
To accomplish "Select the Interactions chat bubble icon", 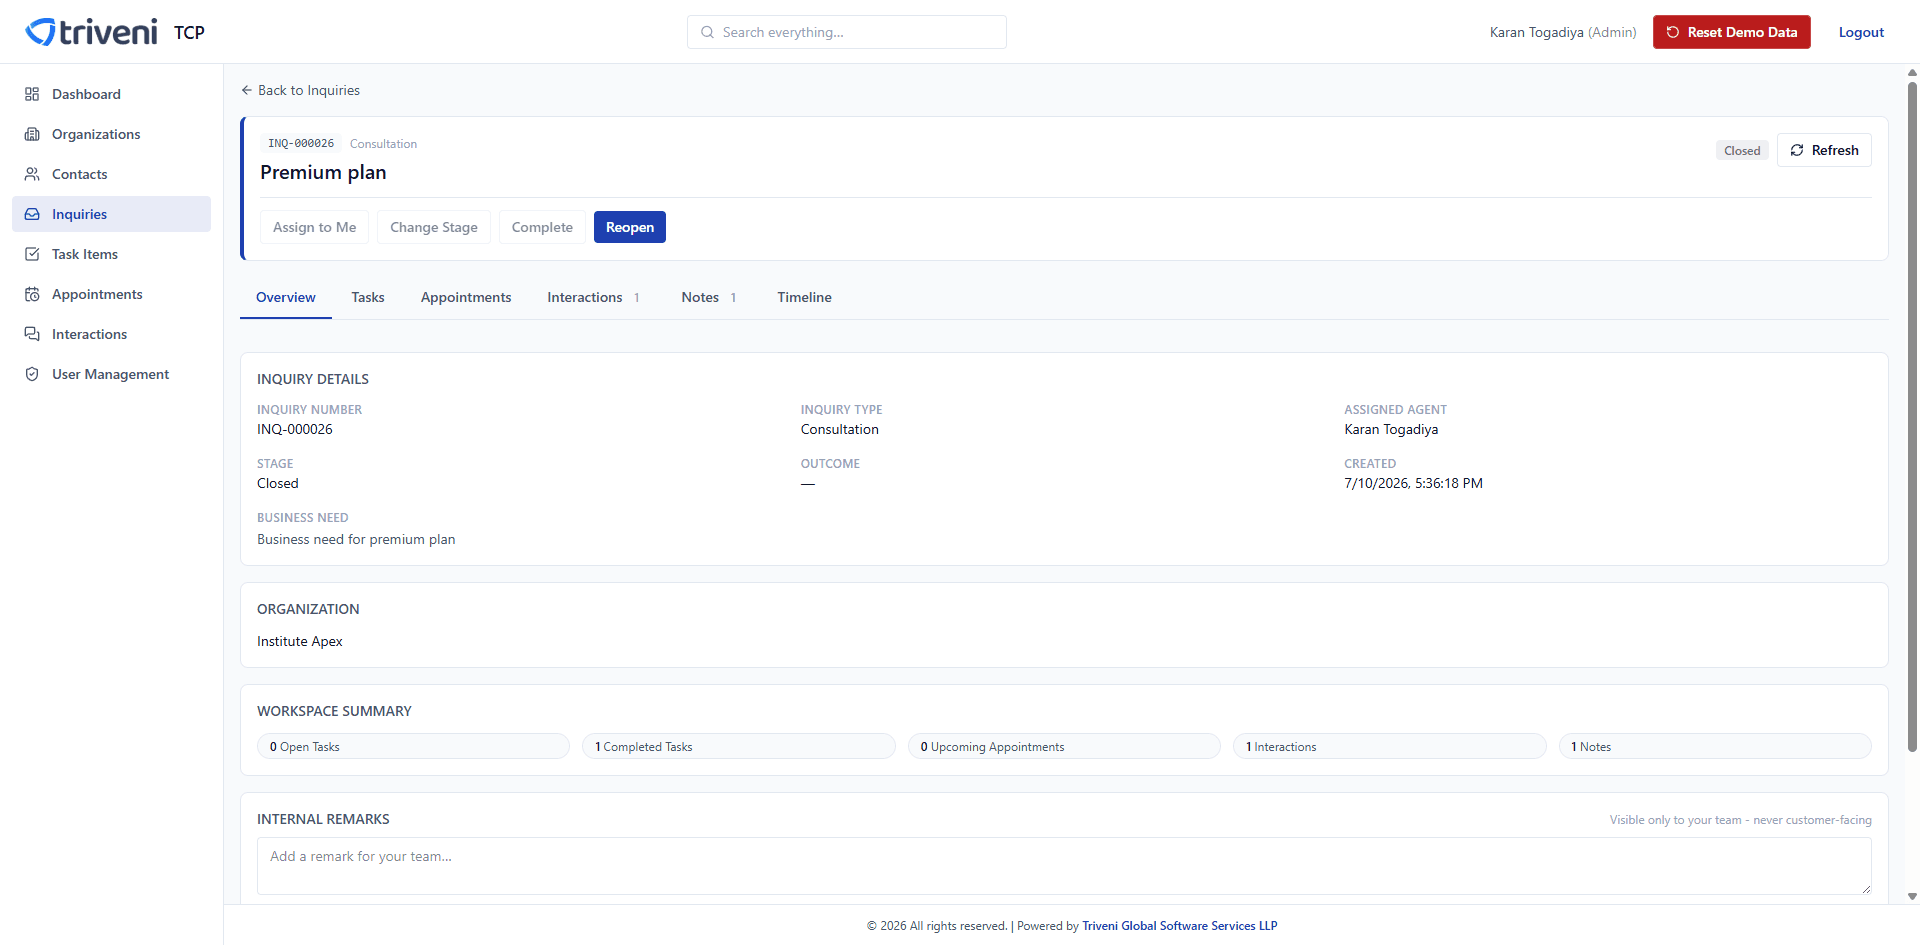I will pos(32,334).
